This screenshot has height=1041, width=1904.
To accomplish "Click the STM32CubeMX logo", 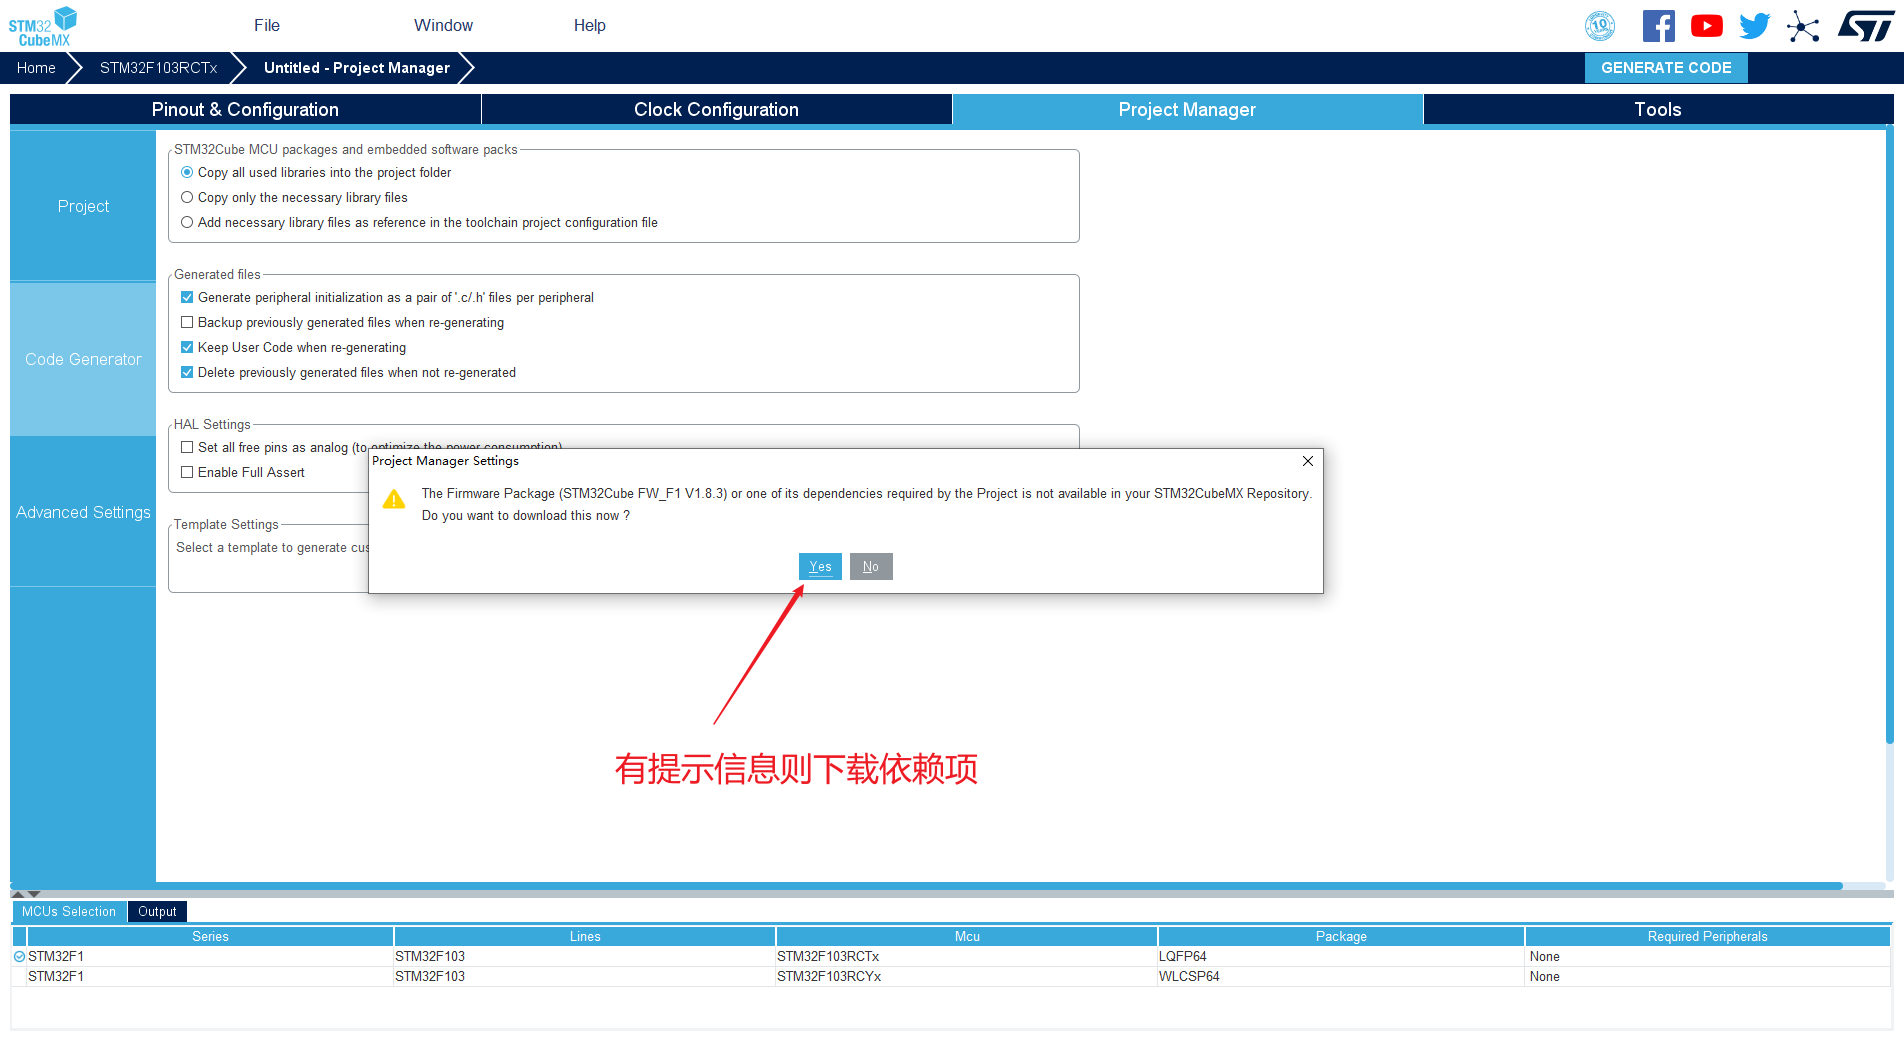I will pyautogui.click(x=43, y=26).
